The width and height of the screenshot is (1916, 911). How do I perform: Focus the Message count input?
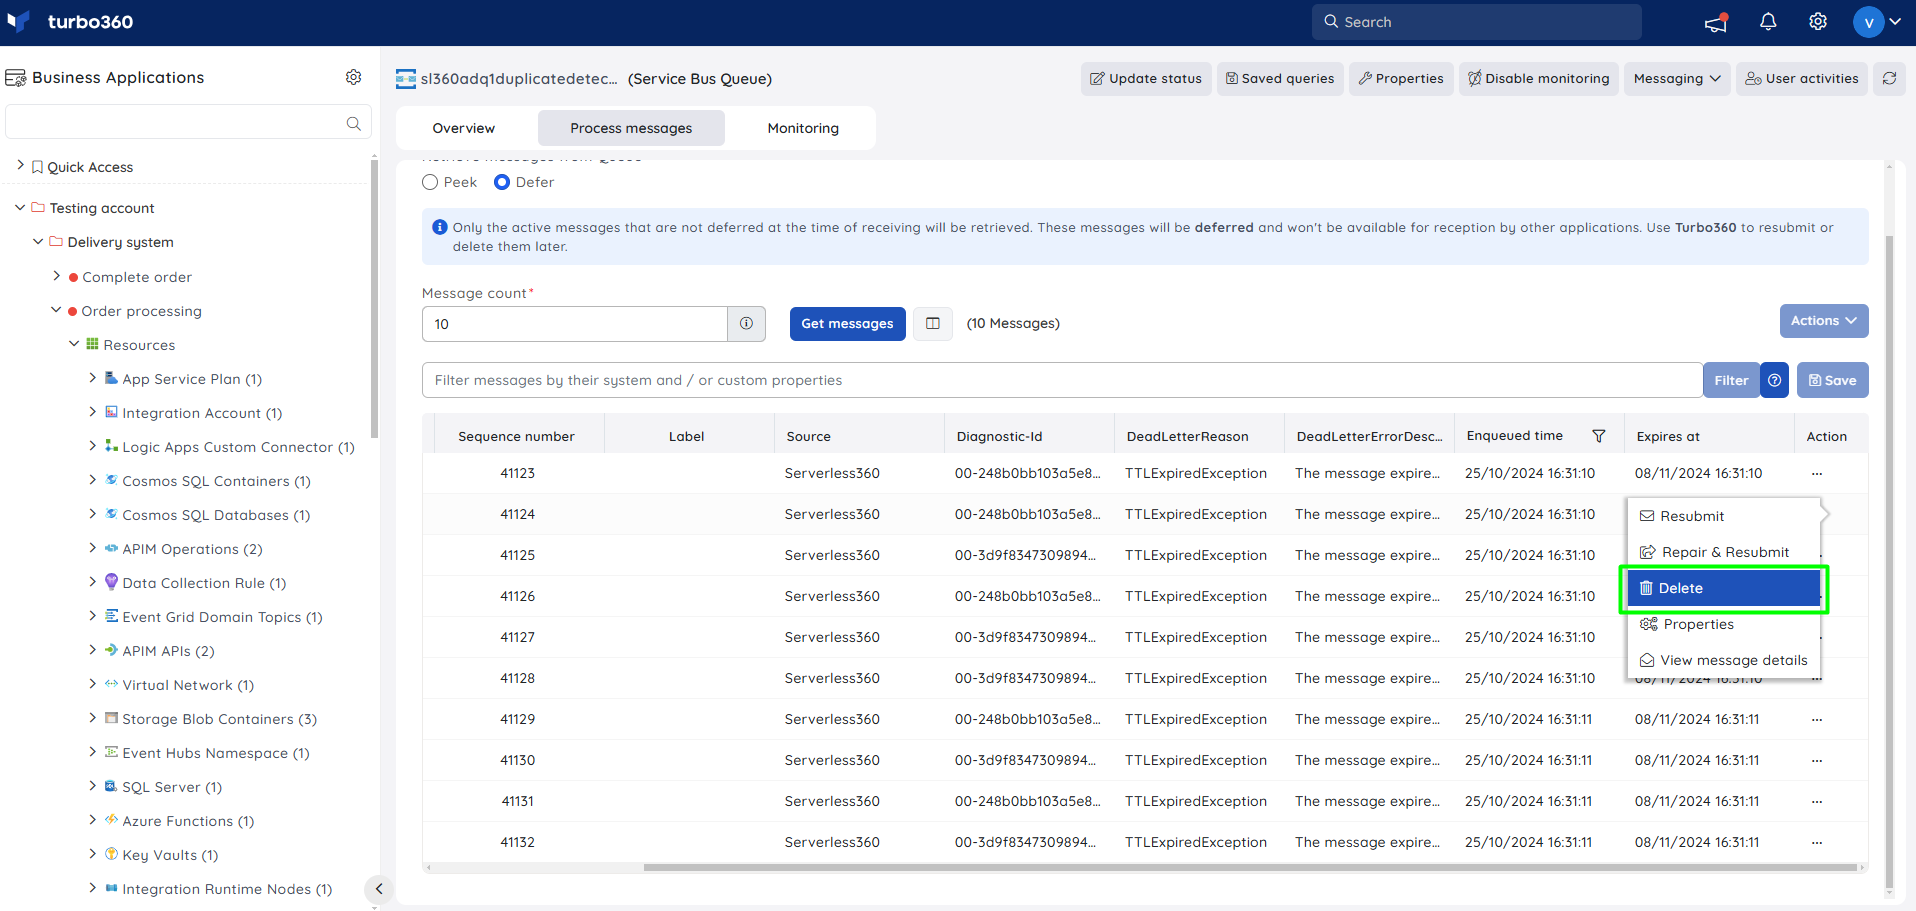(x=575, y=324)
